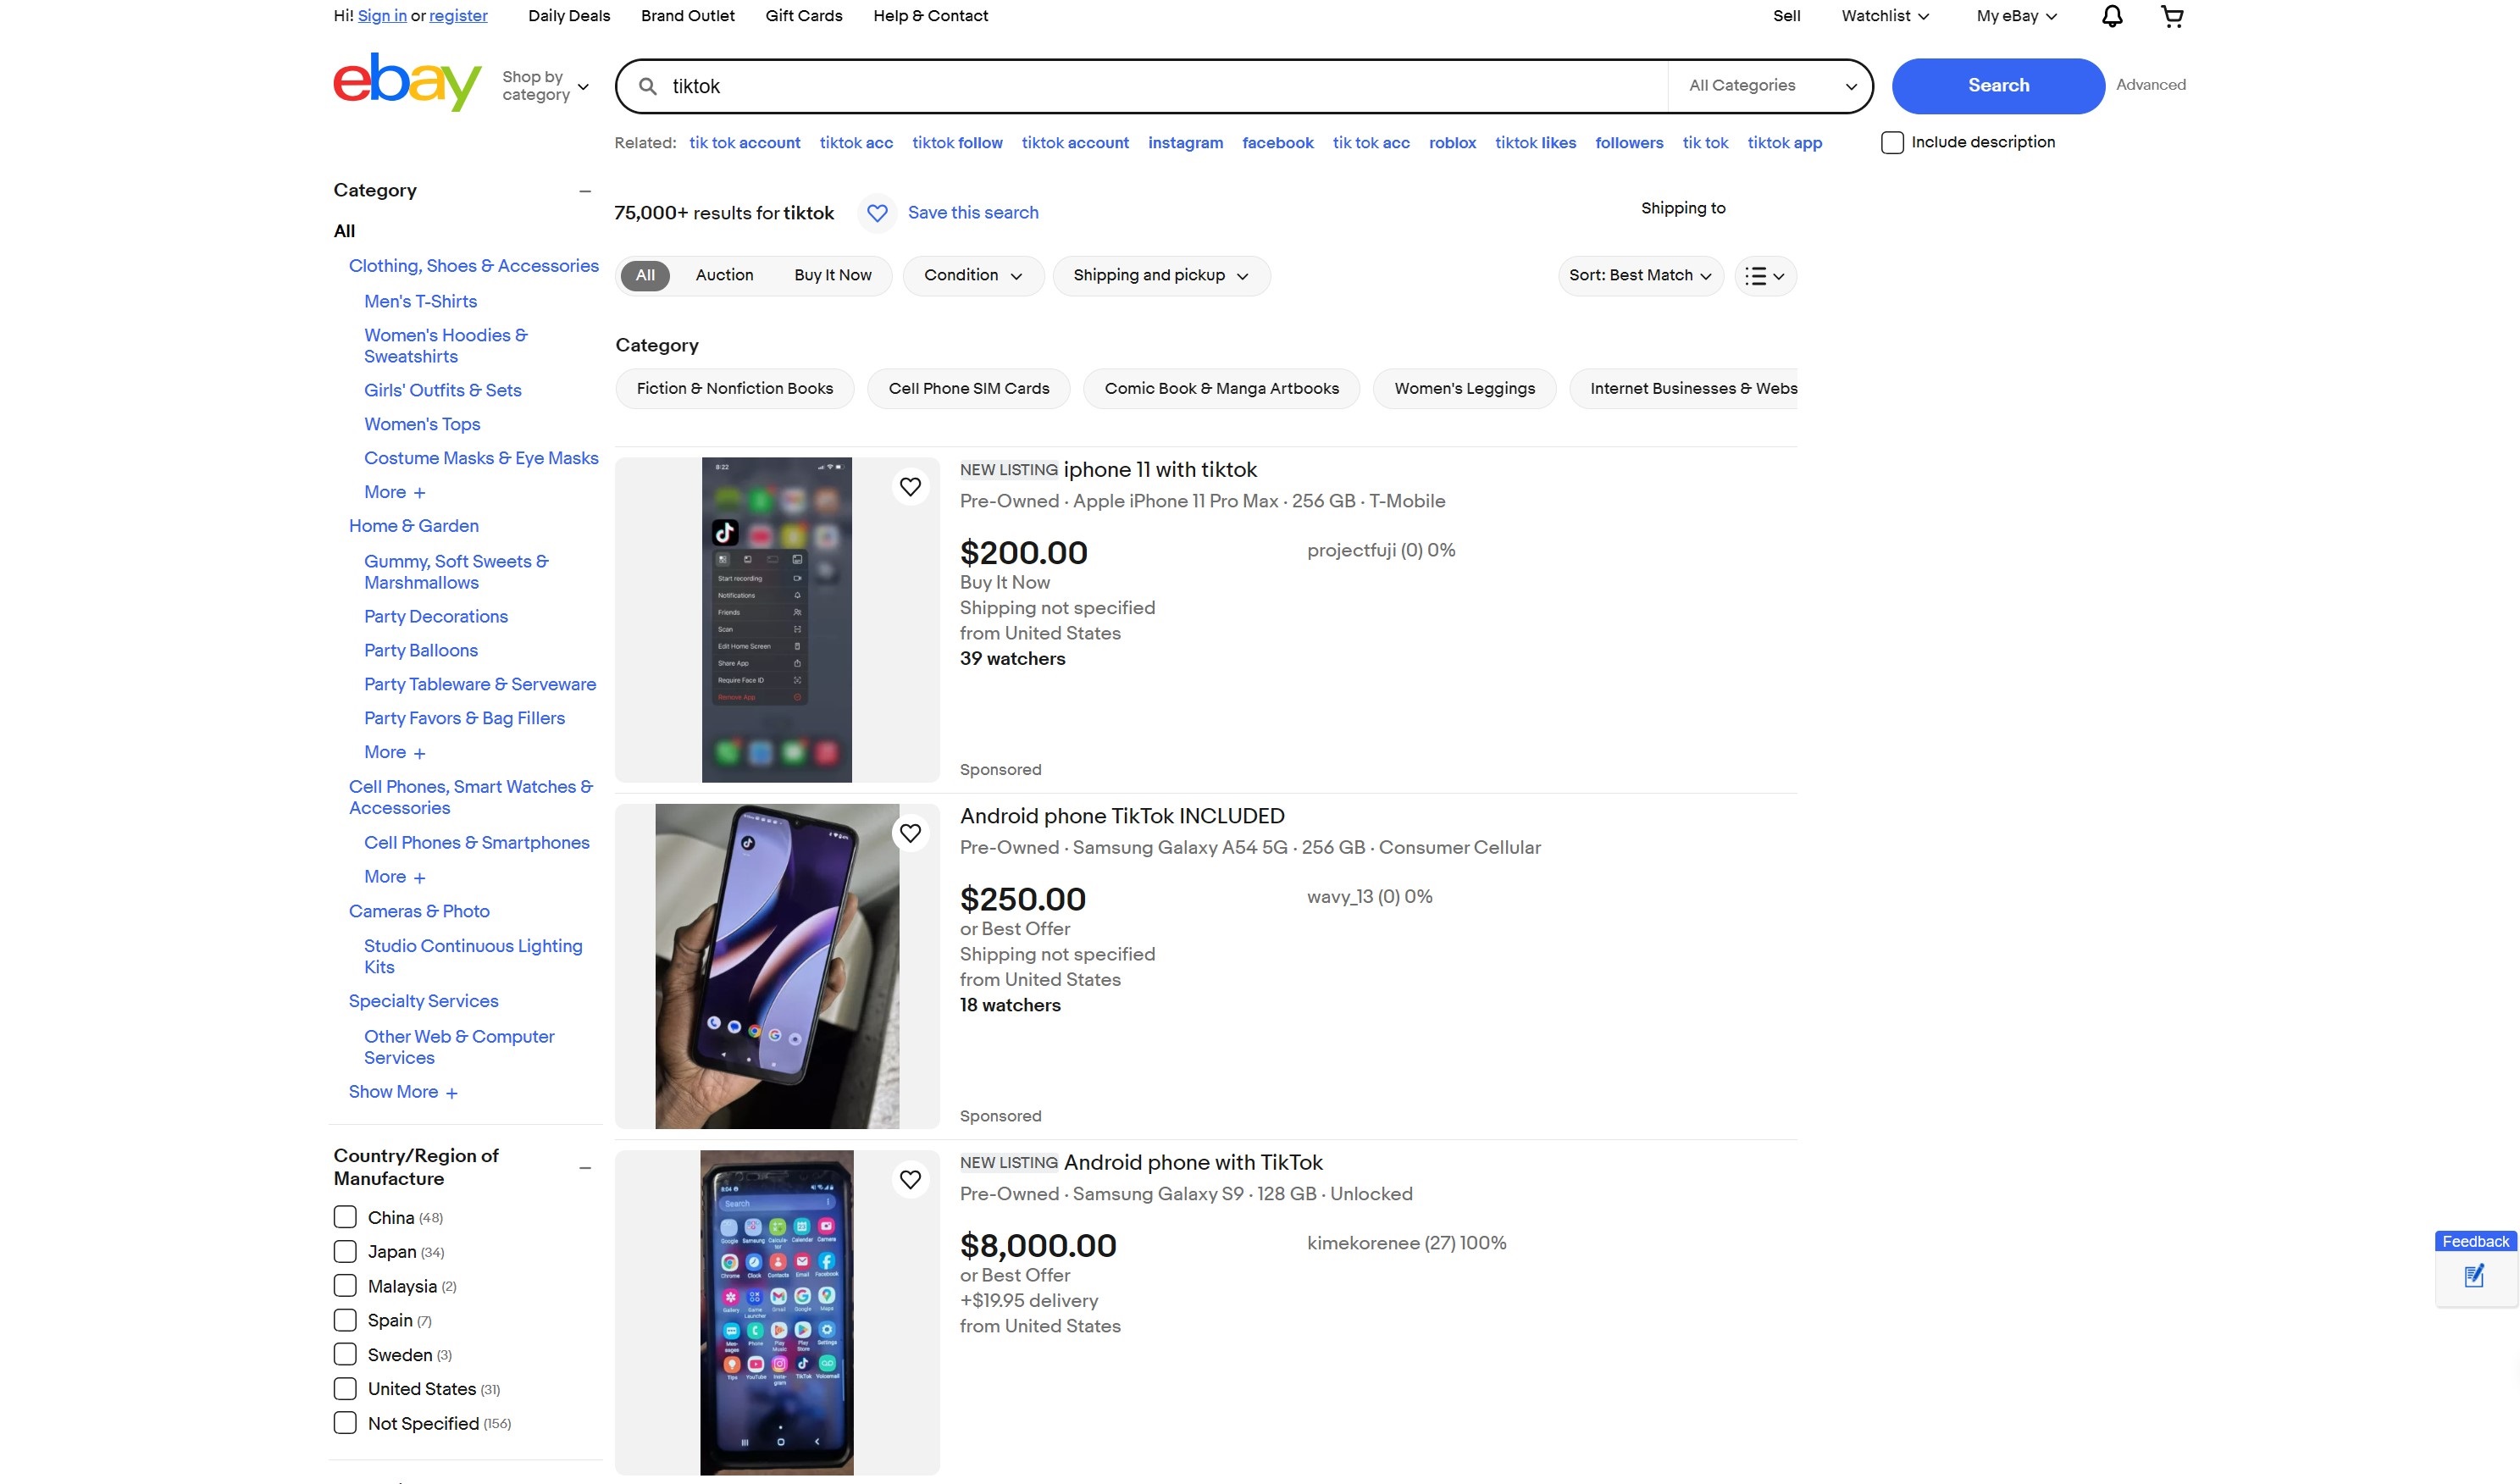The width and height of the screenshot is (2520, 1484).
Task: Click the eBay logo
Action: [x=407, y=82]
